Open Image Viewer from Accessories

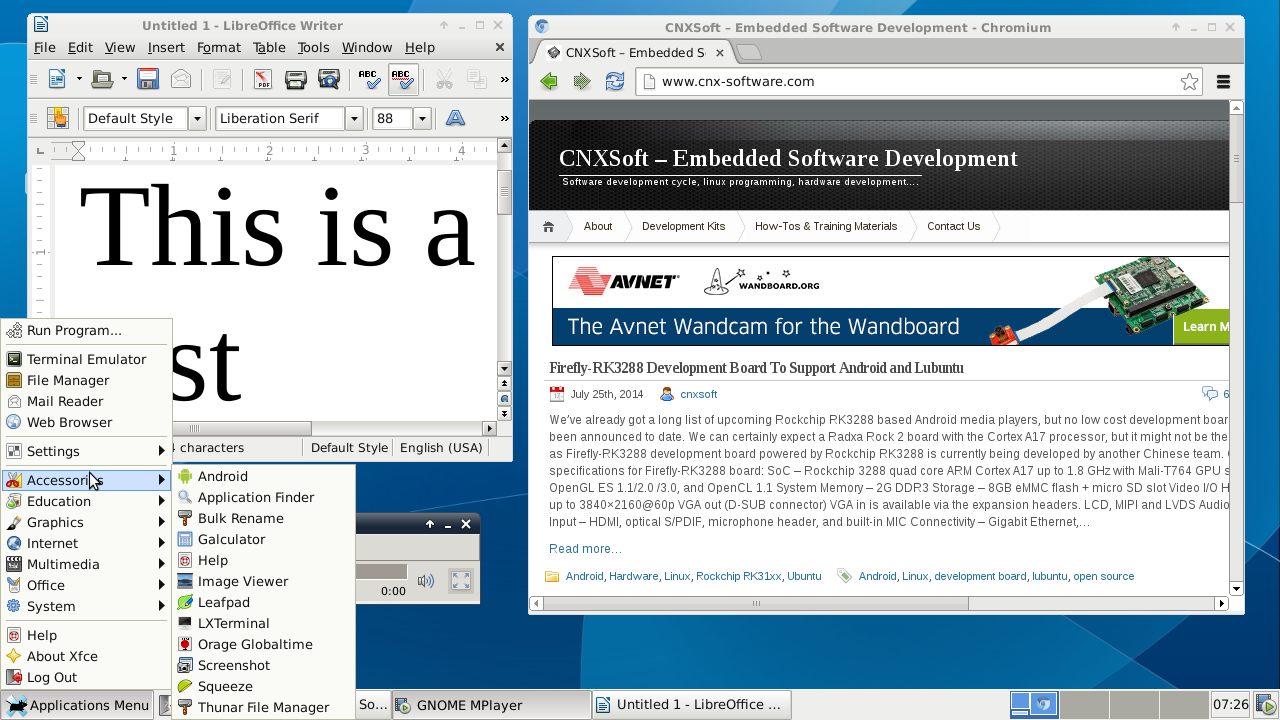coord(264,581)
